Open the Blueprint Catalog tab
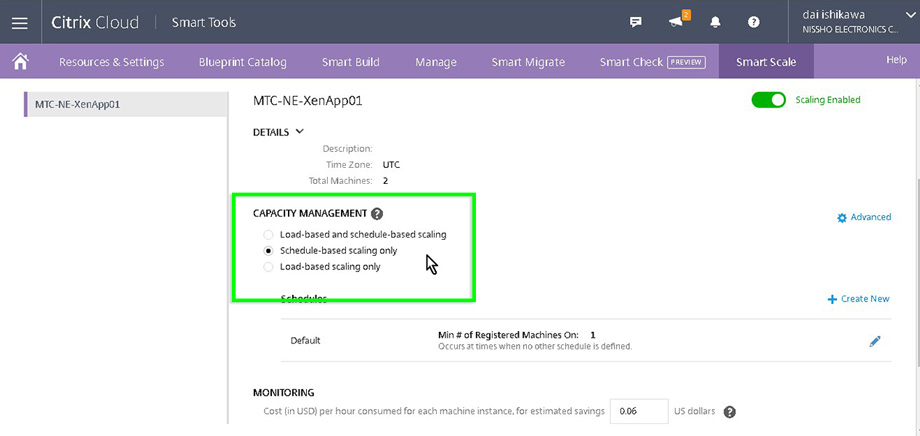Screen dimensions: 920x436 coord(242,62)
